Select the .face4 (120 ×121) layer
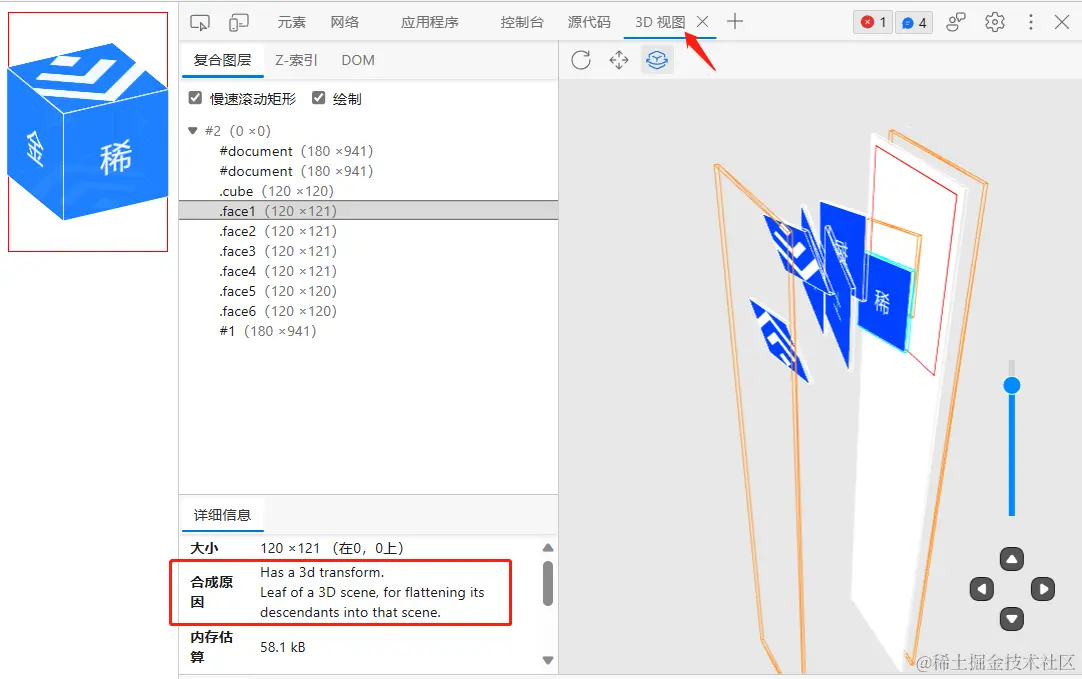Image resolution: width=1082 pixels, height=679 pixels. (368, 271)
